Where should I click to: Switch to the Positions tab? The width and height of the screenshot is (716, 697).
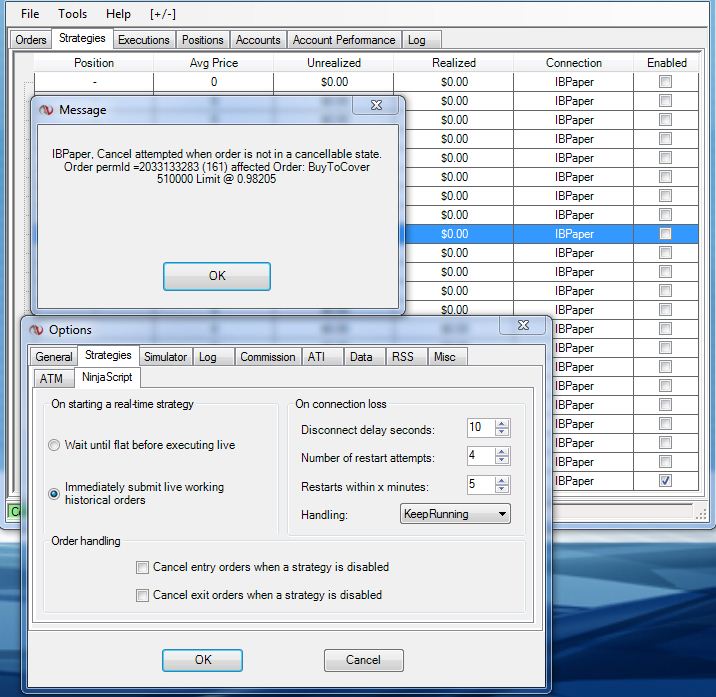(x=202, y=40)
